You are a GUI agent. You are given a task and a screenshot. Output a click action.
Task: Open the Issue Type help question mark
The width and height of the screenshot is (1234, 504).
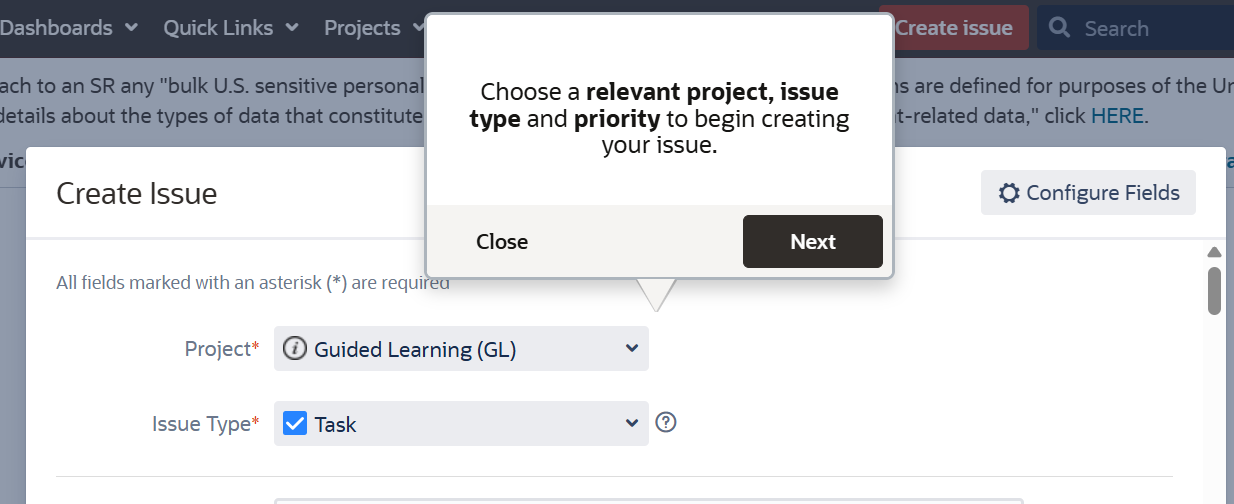point(666,423)
